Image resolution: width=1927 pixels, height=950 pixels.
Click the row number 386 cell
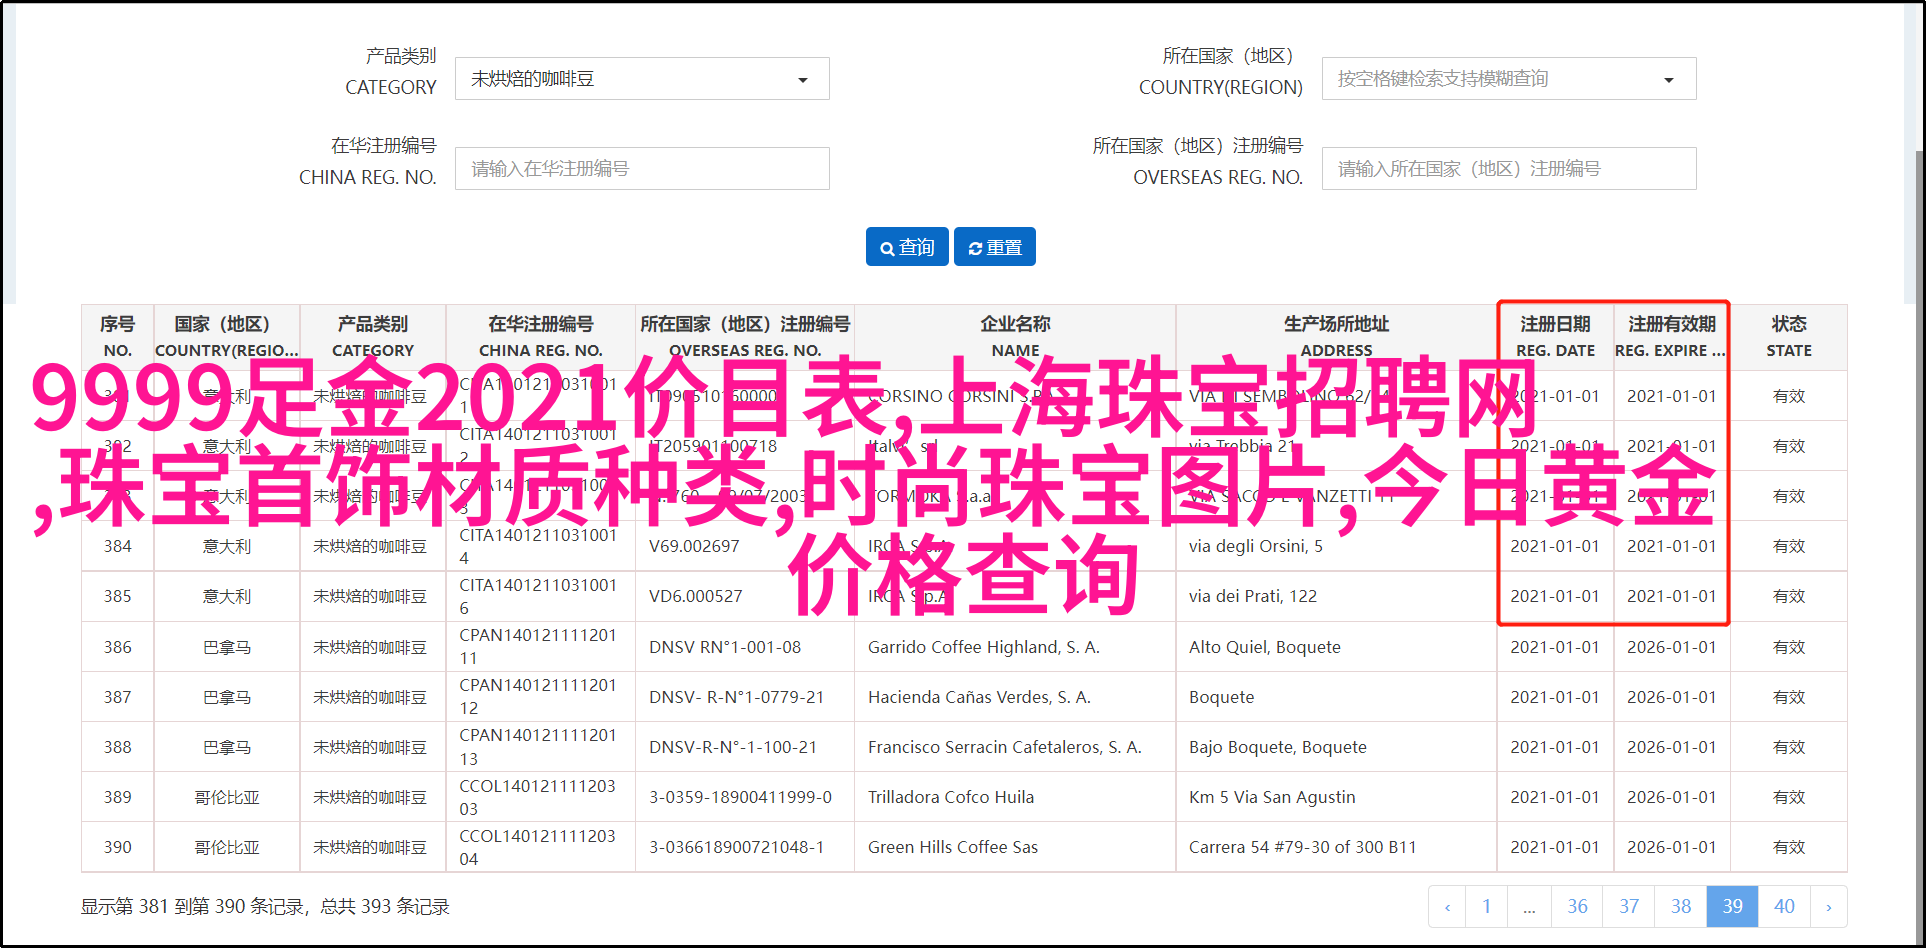coord(117,647)
